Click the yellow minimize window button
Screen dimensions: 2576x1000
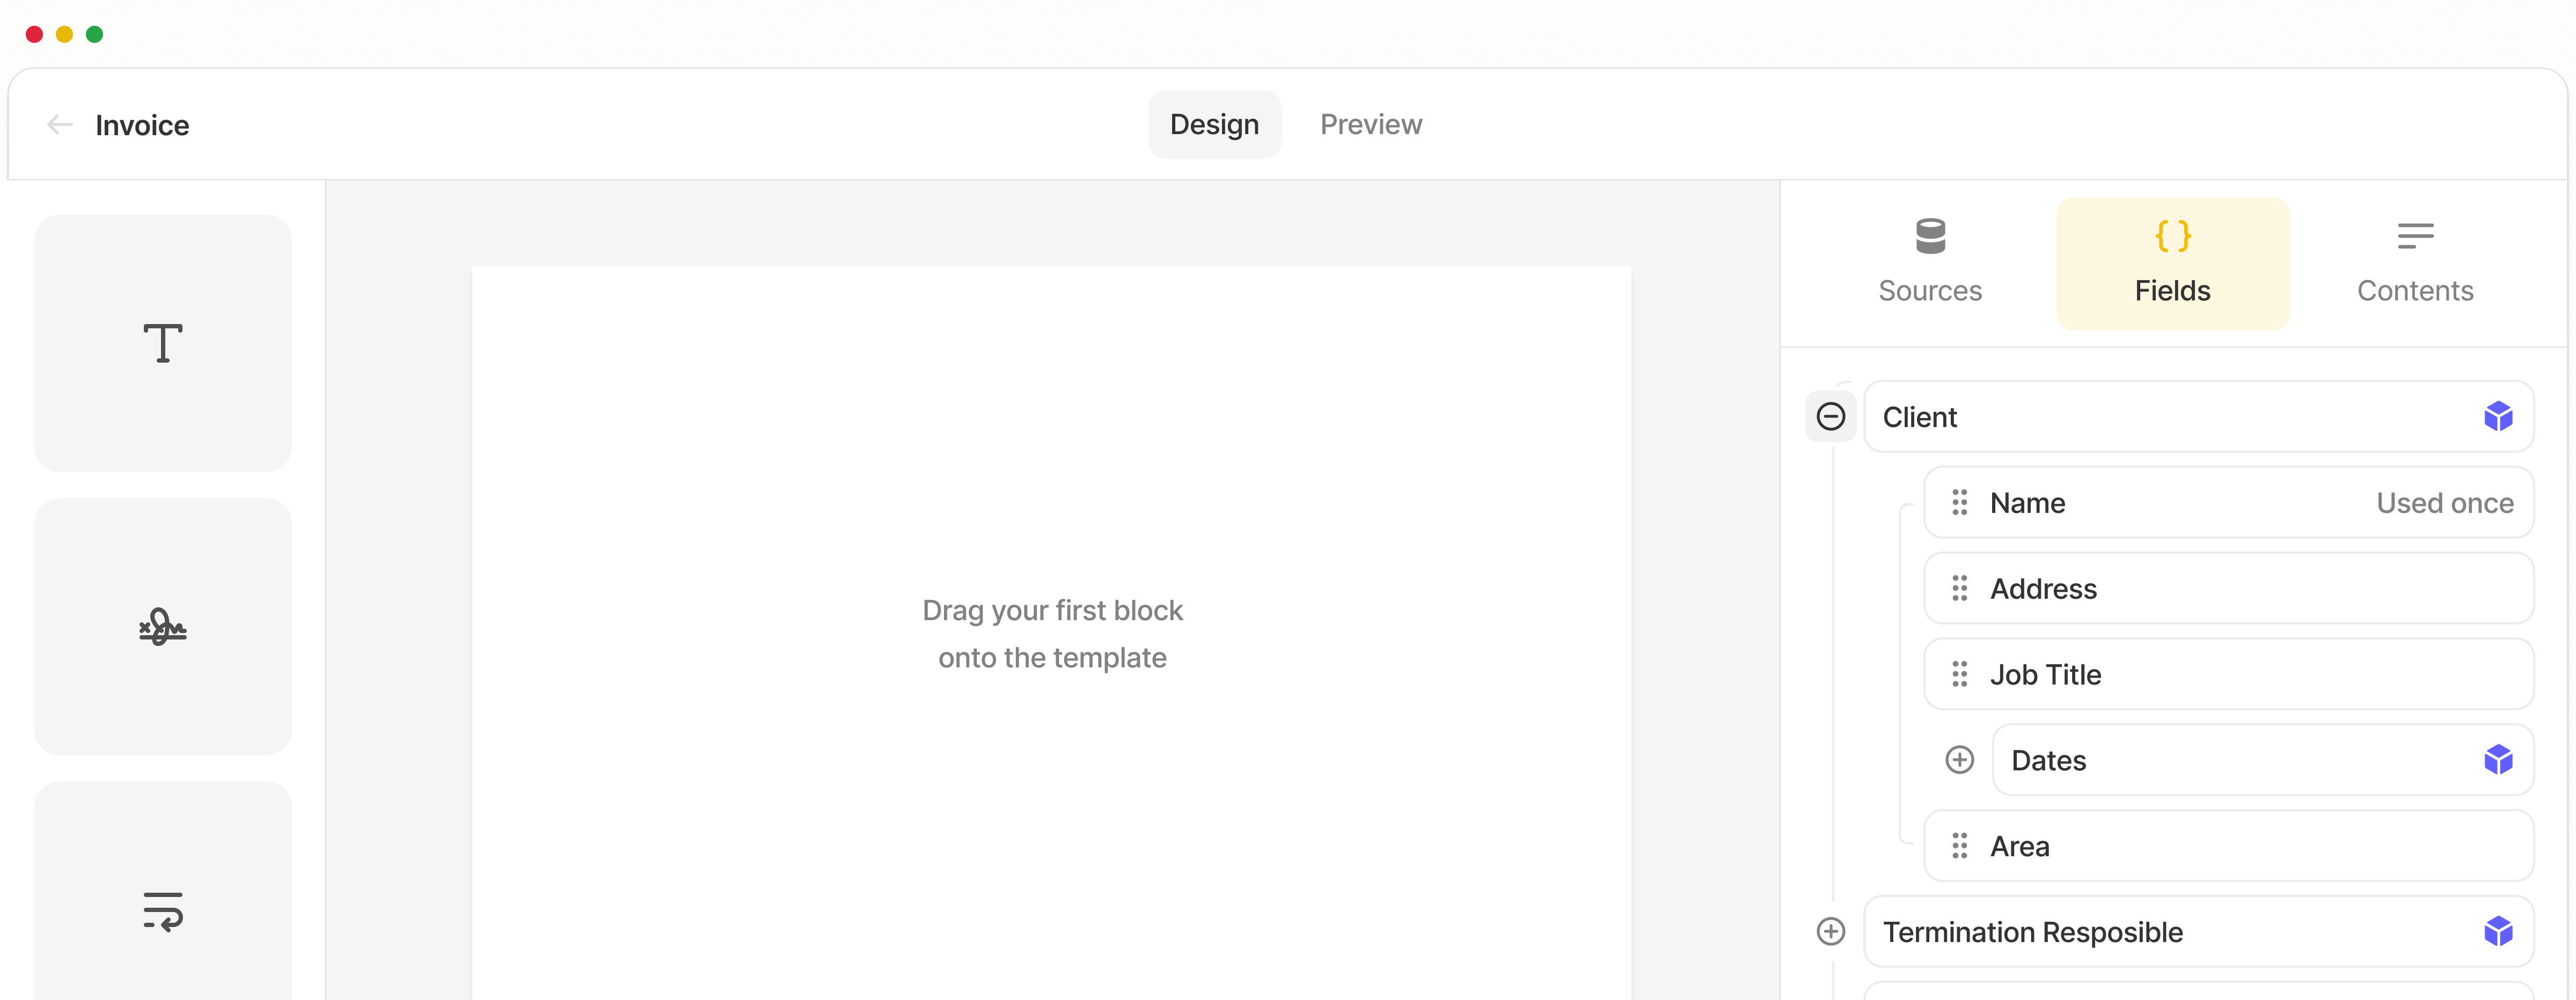(64, 34)
